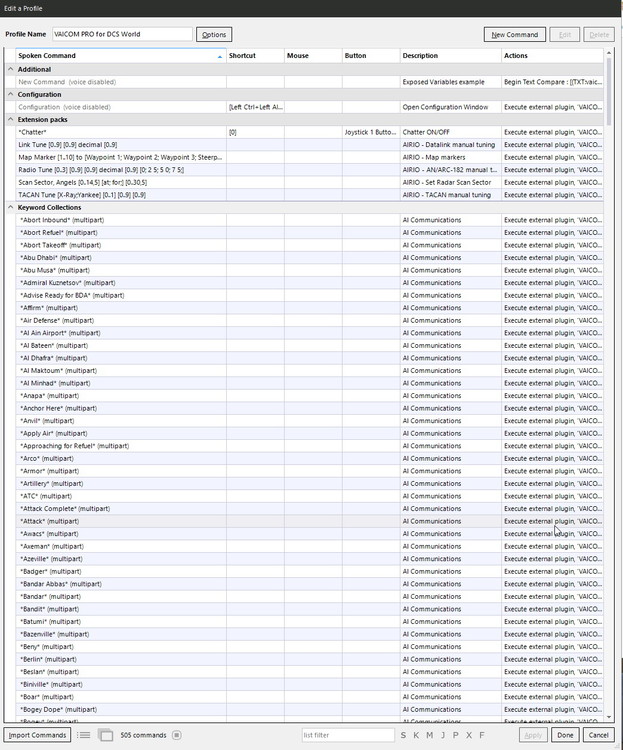Click the Delete button

[x=599, y=34]
